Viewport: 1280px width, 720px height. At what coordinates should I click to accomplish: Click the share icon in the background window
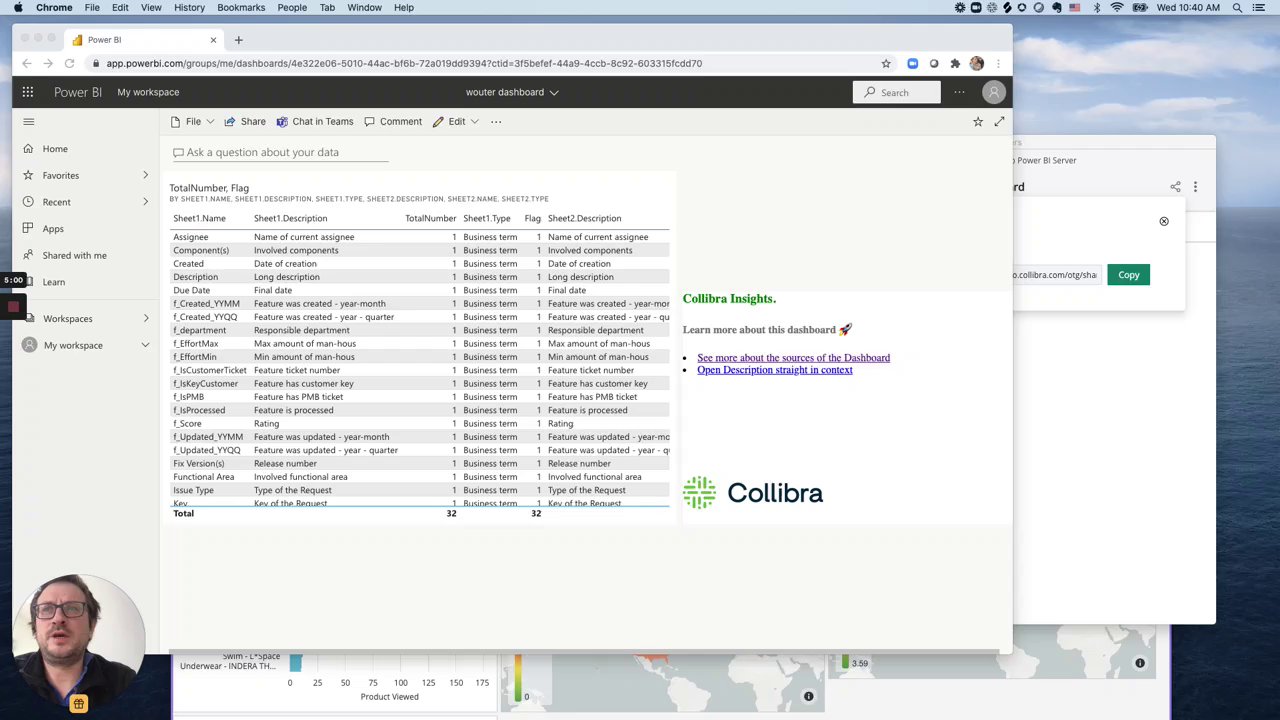pyautogui.click(x=1175, y=187)
